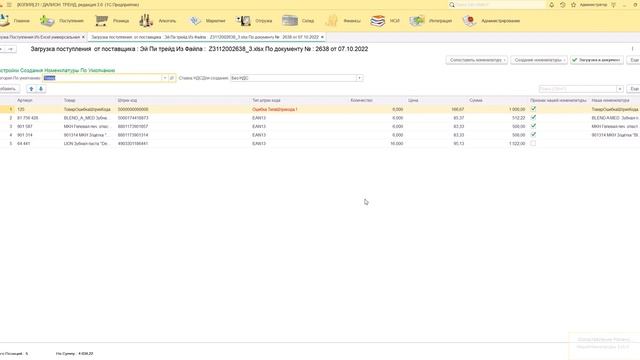Open the Еще button beside table search
Image resolution: width=640 pixels, height=360 pixels.
(x=634, y=89)
